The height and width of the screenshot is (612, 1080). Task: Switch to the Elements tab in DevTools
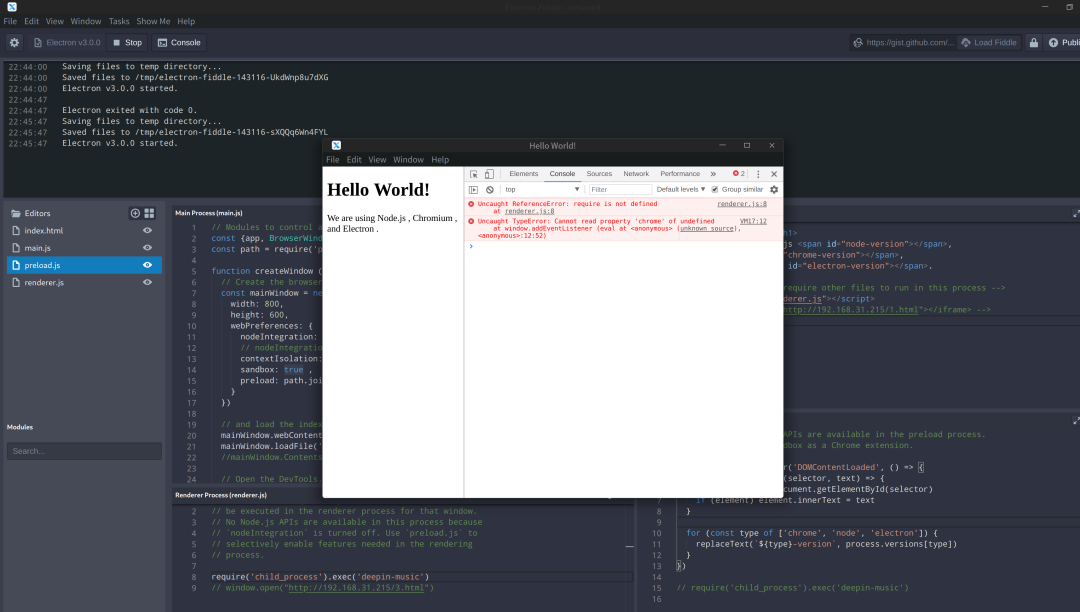[x=523, y=174]
